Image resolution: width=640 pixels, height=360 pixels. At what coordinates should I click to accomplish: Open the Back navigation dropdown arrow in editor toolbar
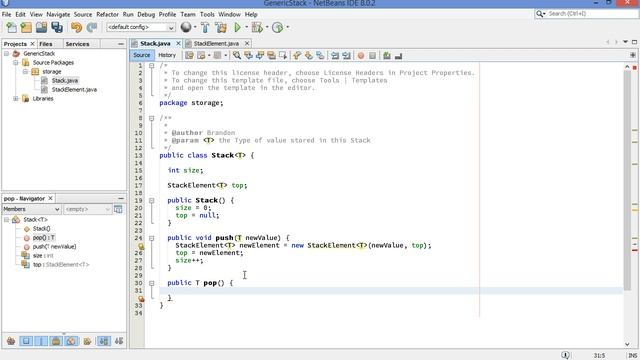click(x=209, y=55)
